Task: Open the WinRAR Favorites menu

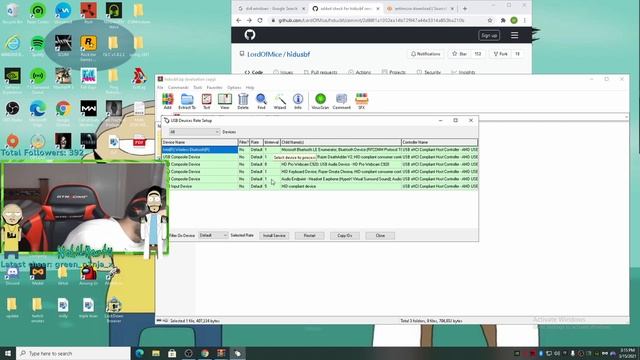Action: click(x=214, y=87)
